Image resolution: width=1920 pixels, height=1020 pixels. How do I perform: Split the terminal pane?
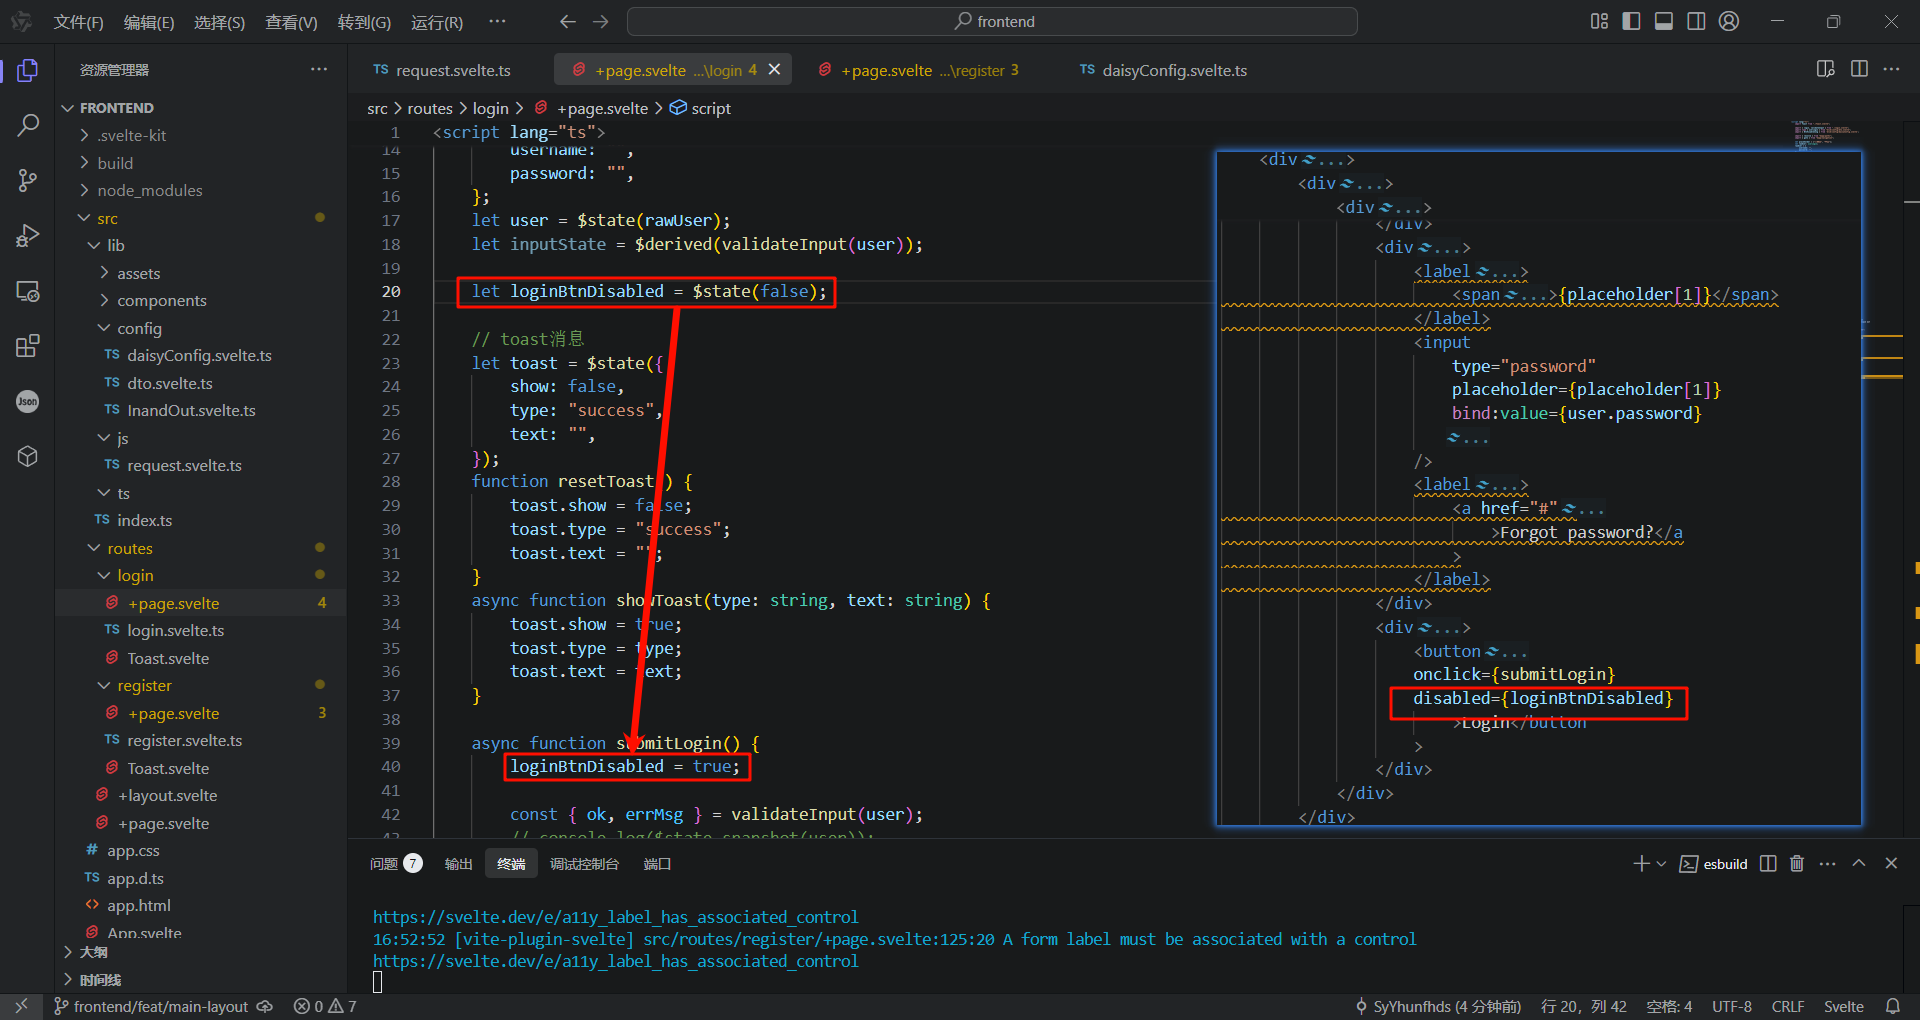pos(1768,864)
